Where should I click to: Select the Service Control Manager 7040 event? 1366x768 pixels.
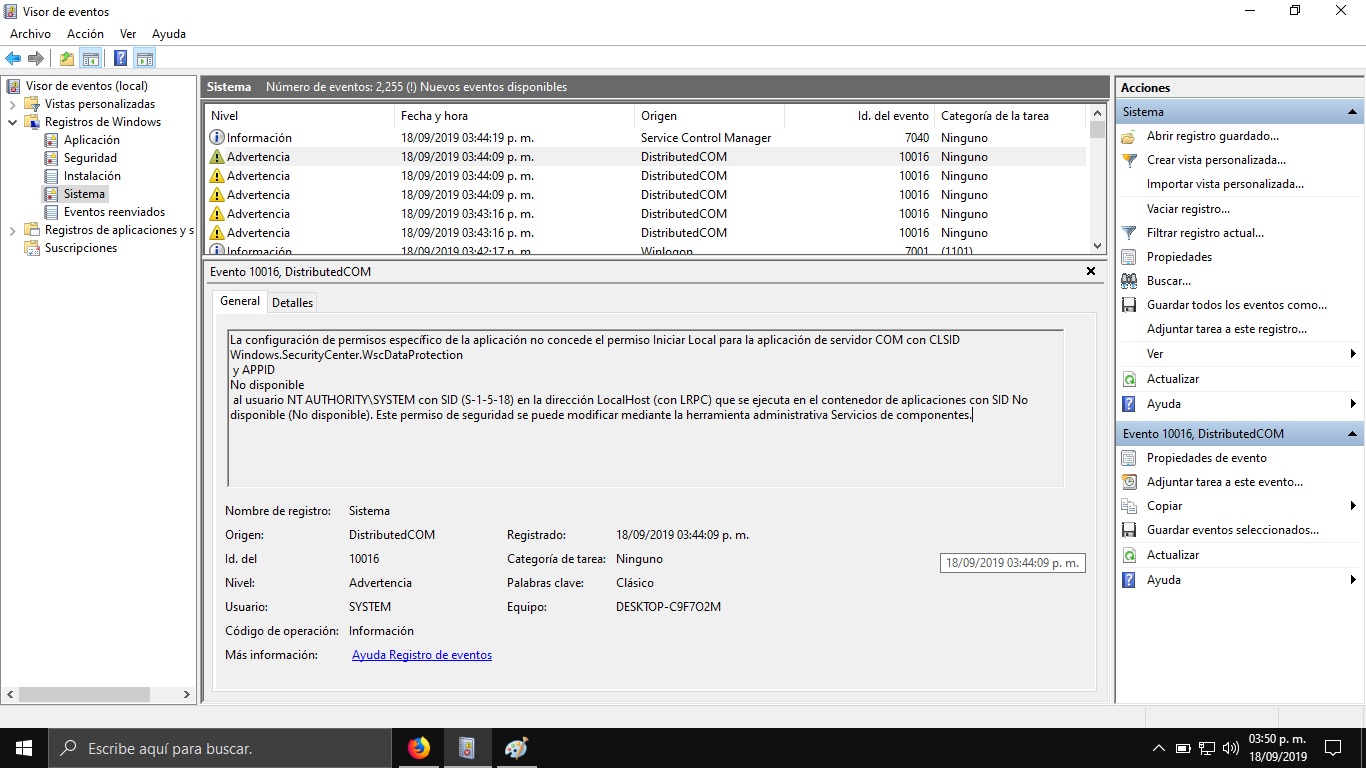(646, 138)
